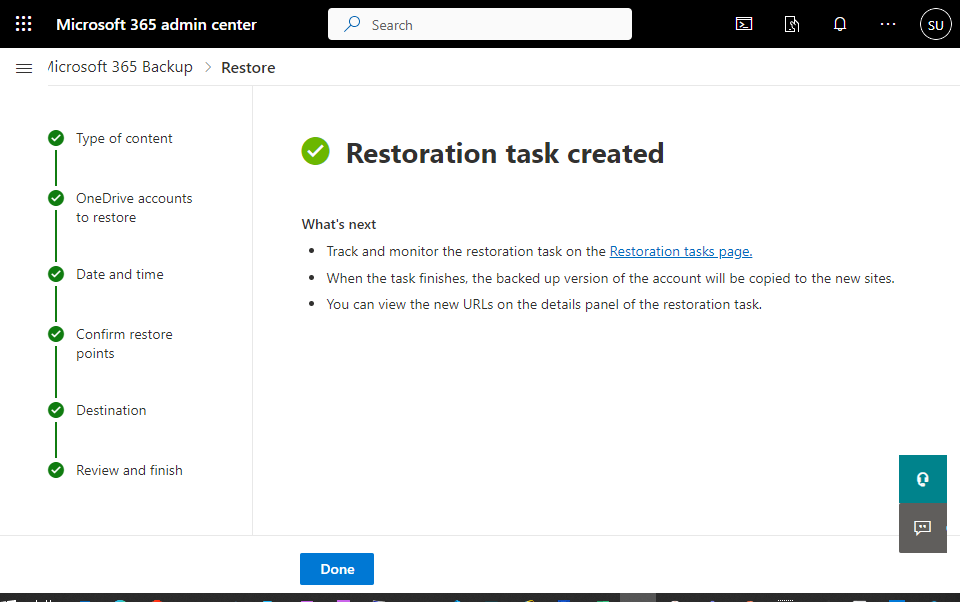Screen dimensions: 960x602
Task: Select the OneDrive accounts to restore step
Action: (x=133, y=208)
